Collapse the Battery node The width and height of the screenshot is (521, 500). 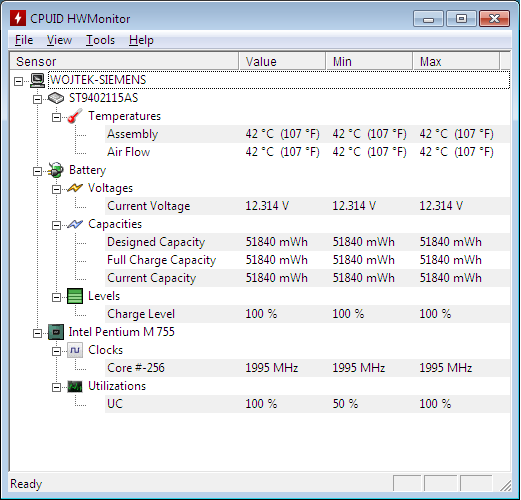point(37,171)
